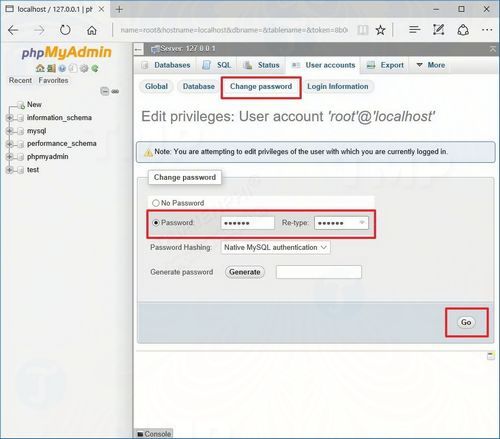Click the Re-type password input field
The width and height of the screenshot is (500, 439).
click(341, 223)
